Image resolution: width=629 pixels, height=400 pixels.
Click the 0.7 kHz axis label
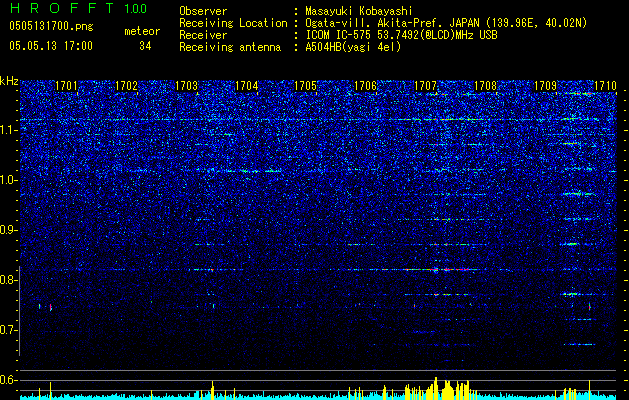[x=8, y=330]
